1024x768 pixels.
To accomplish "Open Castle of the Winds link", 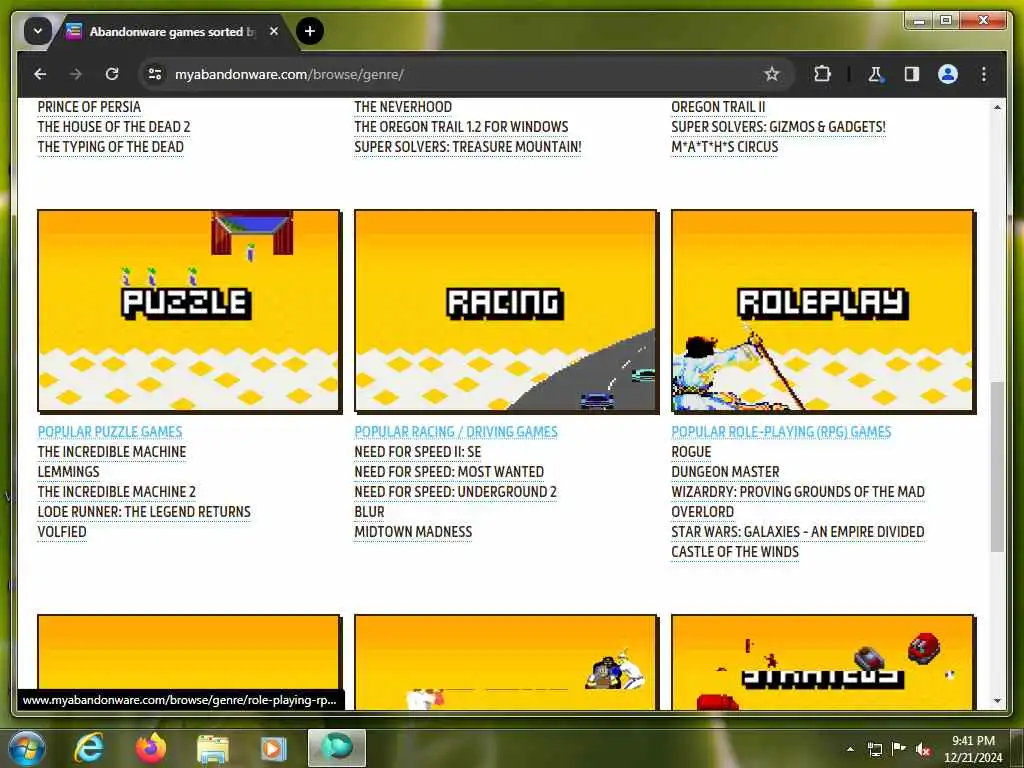I will (x=735, y=552).
